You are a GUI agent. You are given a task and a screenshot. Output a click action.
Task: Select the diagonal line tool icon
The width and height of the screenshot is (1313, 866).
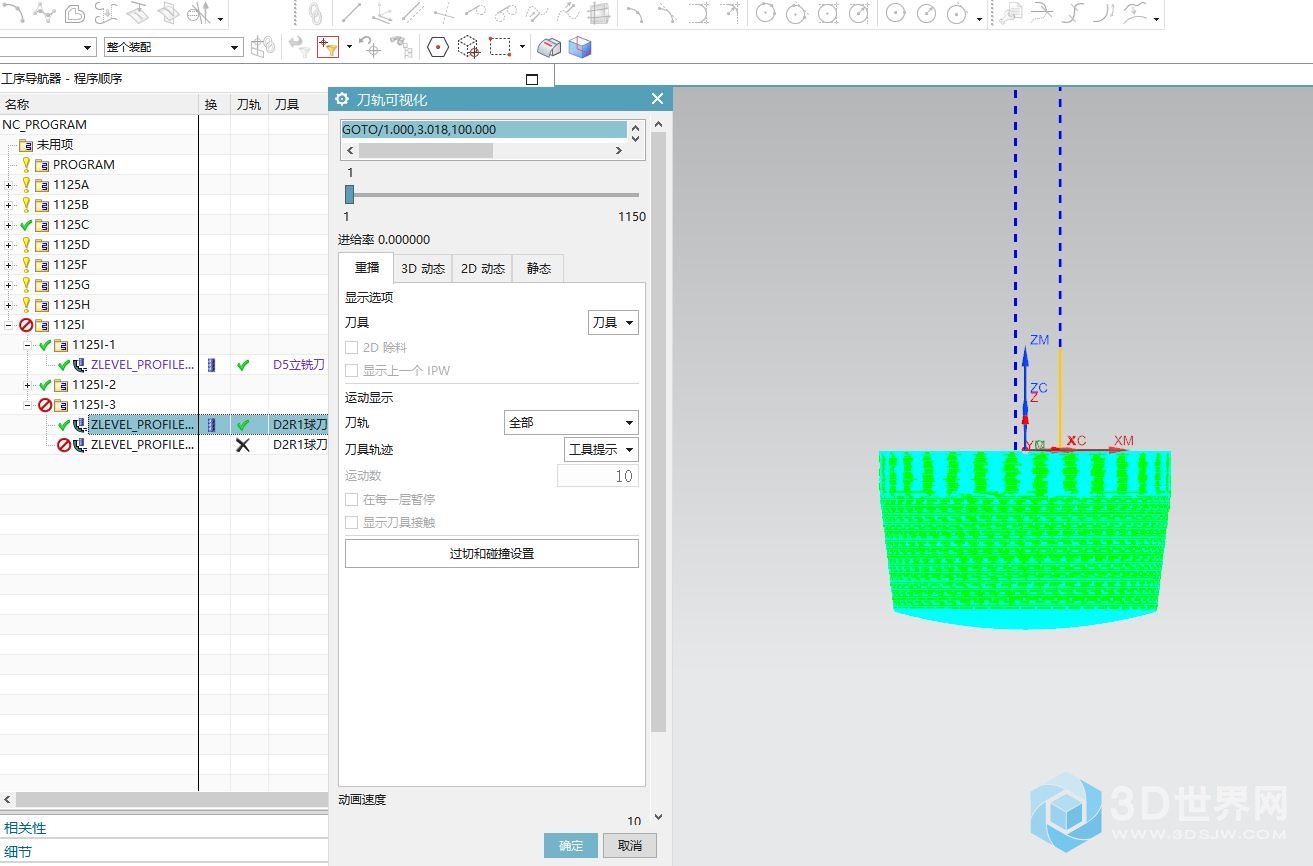[351, 13]
